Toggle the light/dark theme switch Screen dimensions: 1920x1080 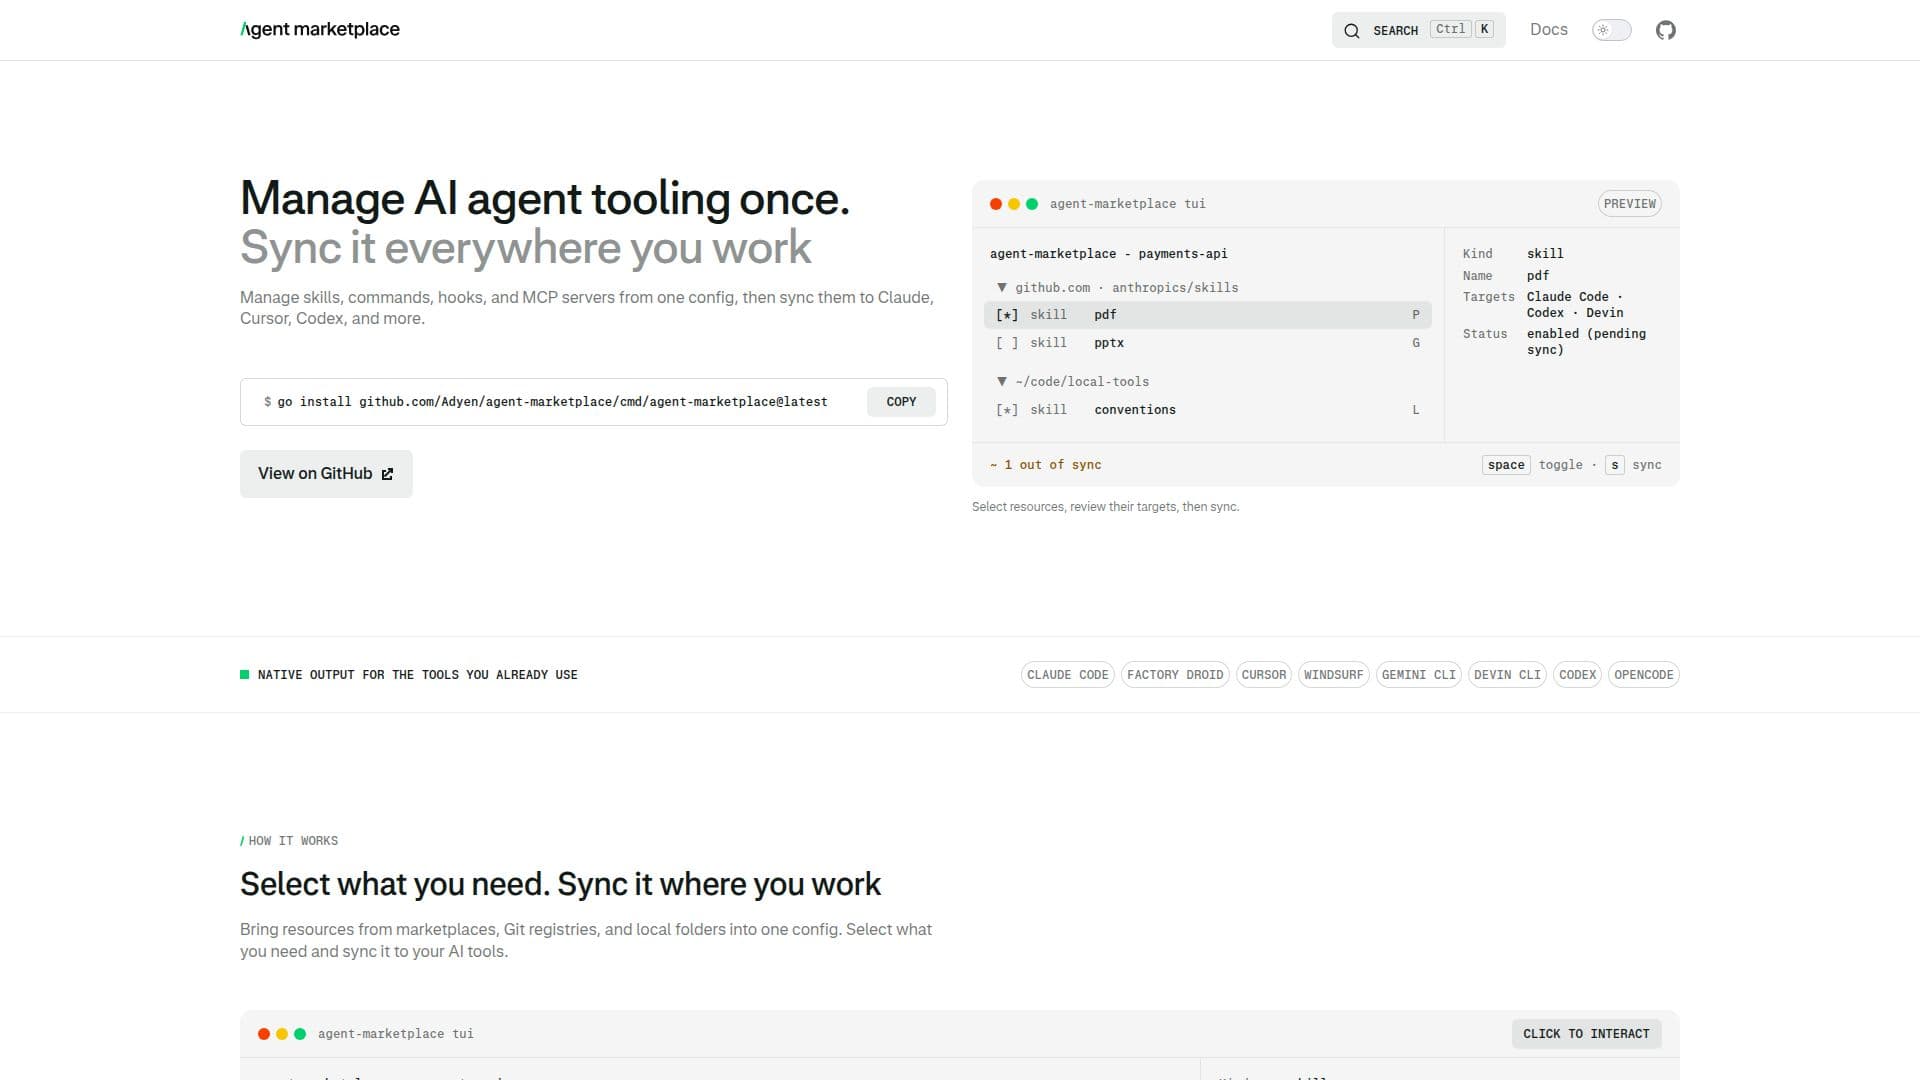coord(1611,30)
